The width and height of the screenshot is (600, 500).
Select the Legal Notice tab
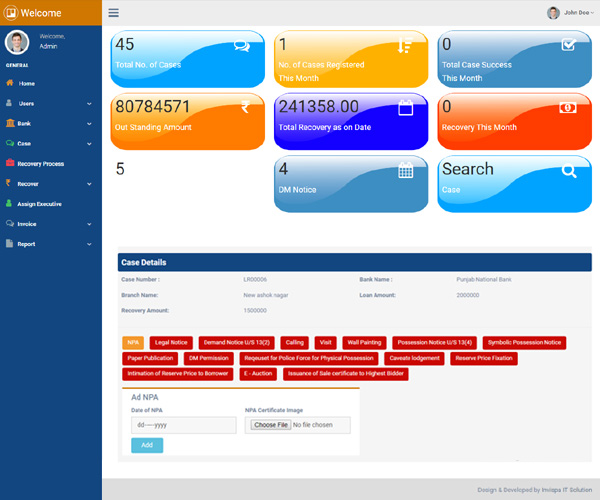click(171, 342)
